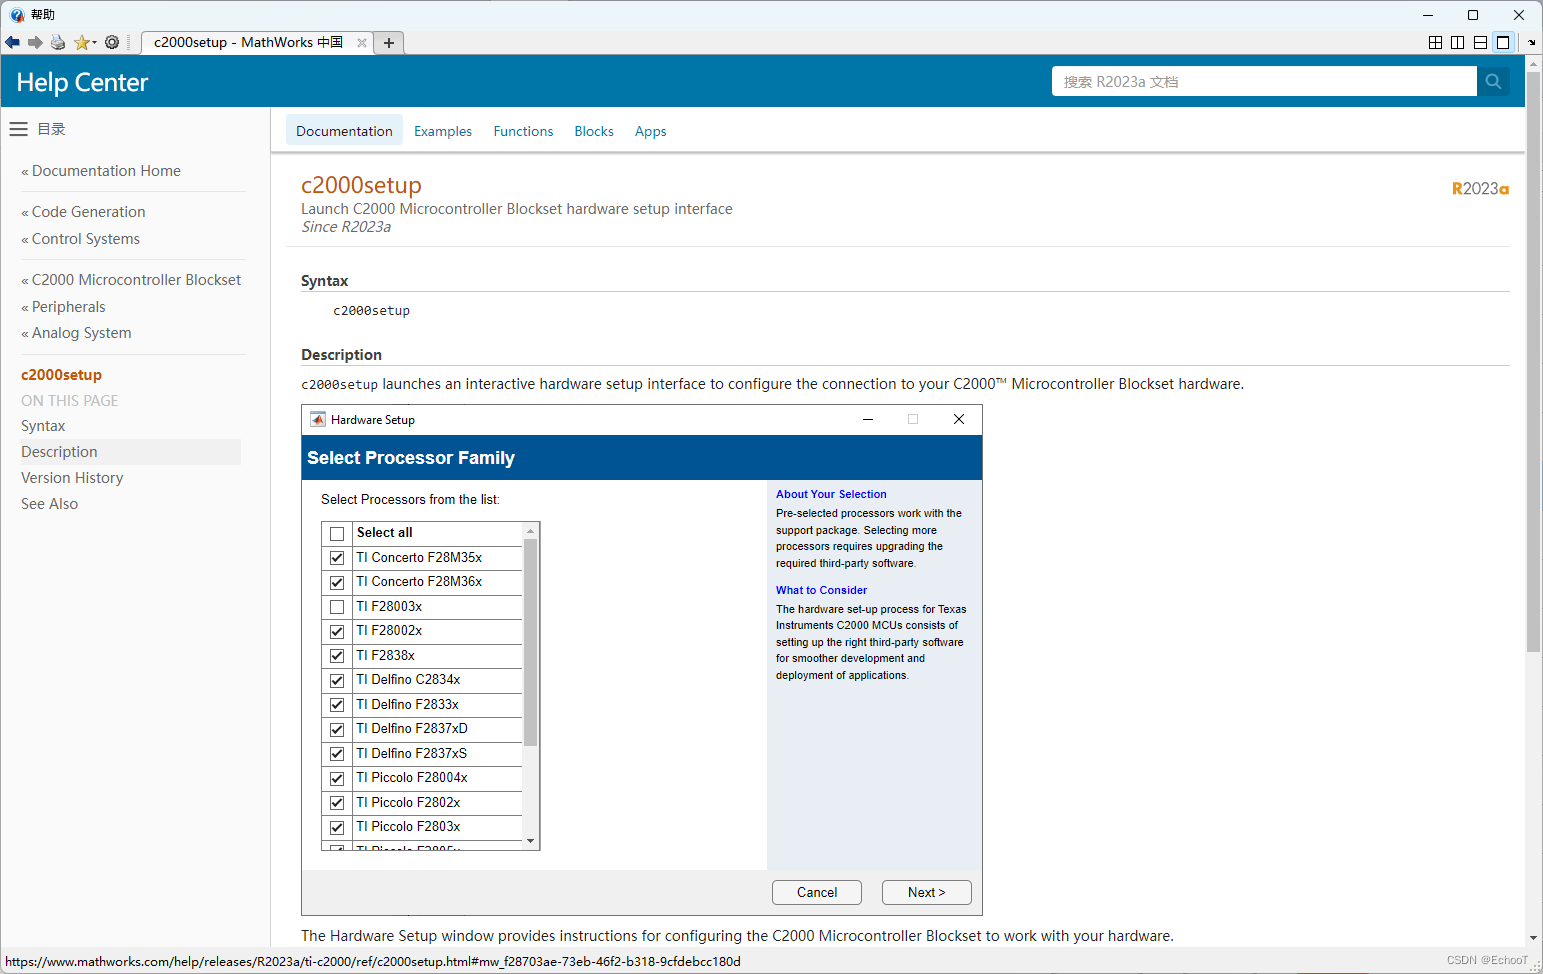Switch to top/bottom split tile layout
The height and width of the screenshot is (974, 1543).
1480,42
